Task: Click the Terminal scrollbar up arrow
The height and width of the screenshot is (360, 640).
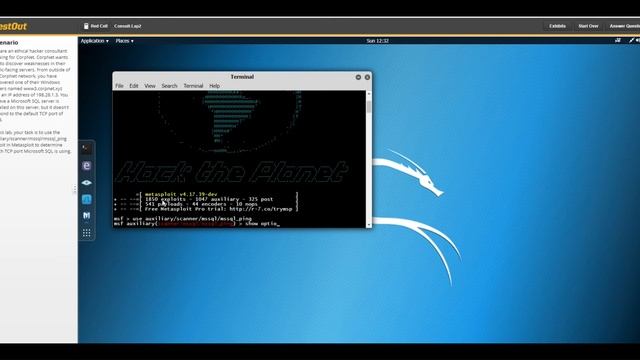Action: tap(369, 94)
